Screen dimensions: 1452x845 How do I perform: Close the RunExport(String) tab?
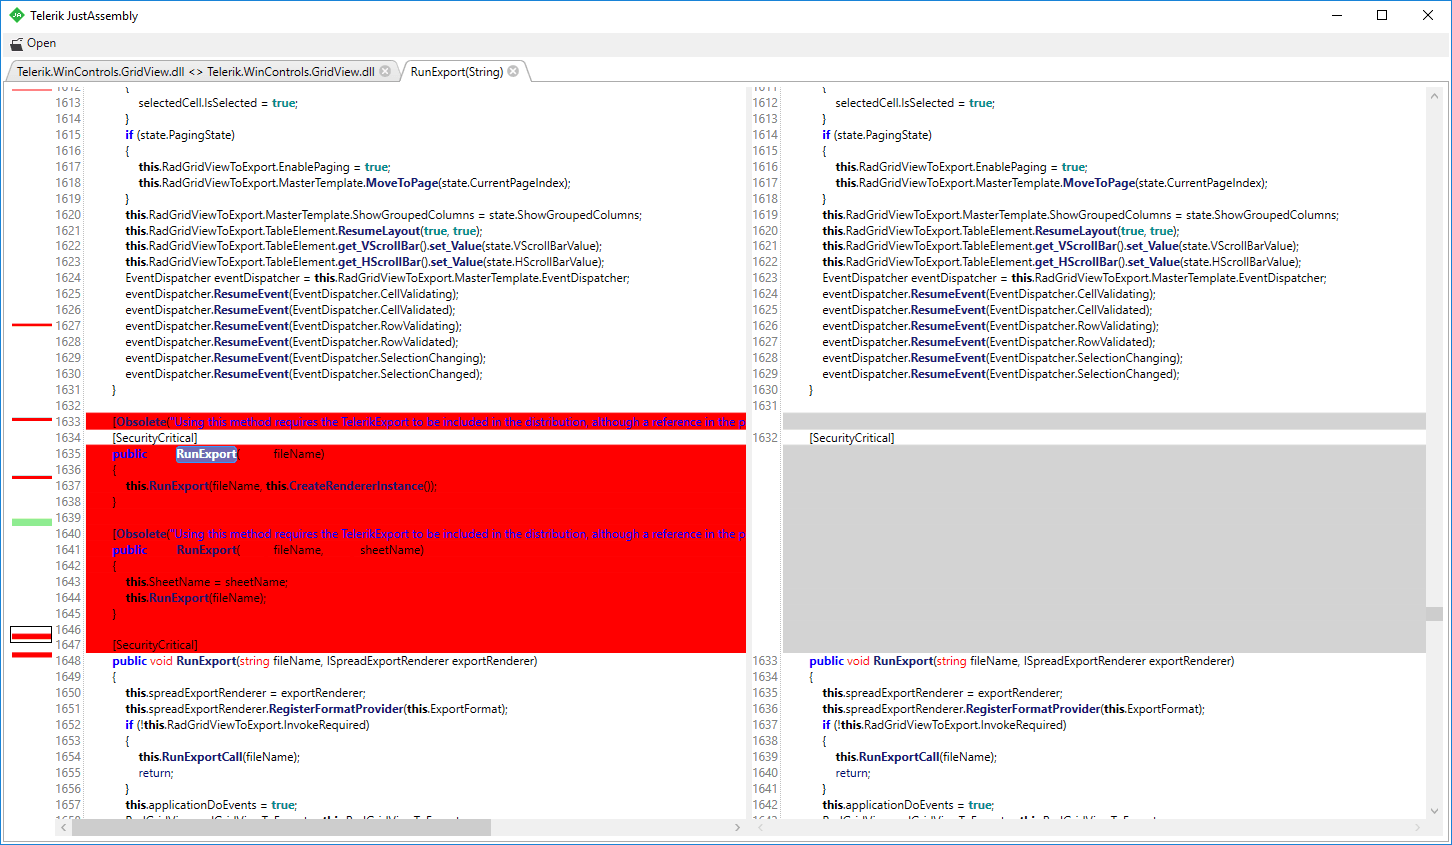(x=513, y=71)
